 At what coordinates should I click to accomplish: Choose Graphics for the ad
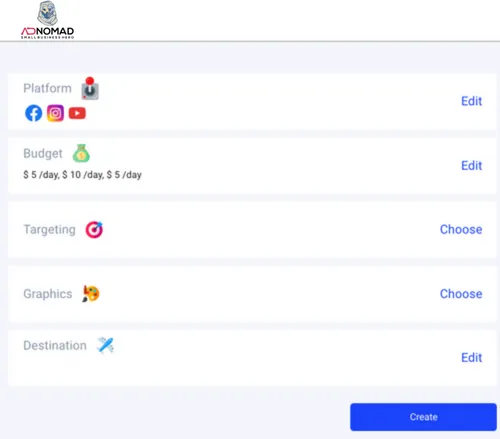[x=461, y=294]
